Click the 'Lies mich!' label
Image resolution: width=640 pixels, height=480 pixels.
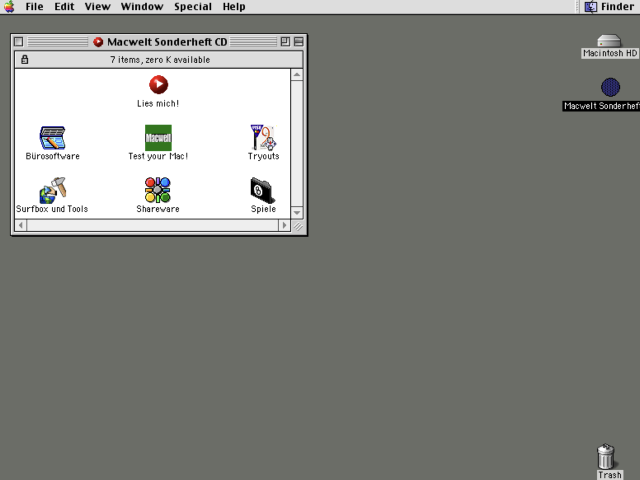(158, 103)
